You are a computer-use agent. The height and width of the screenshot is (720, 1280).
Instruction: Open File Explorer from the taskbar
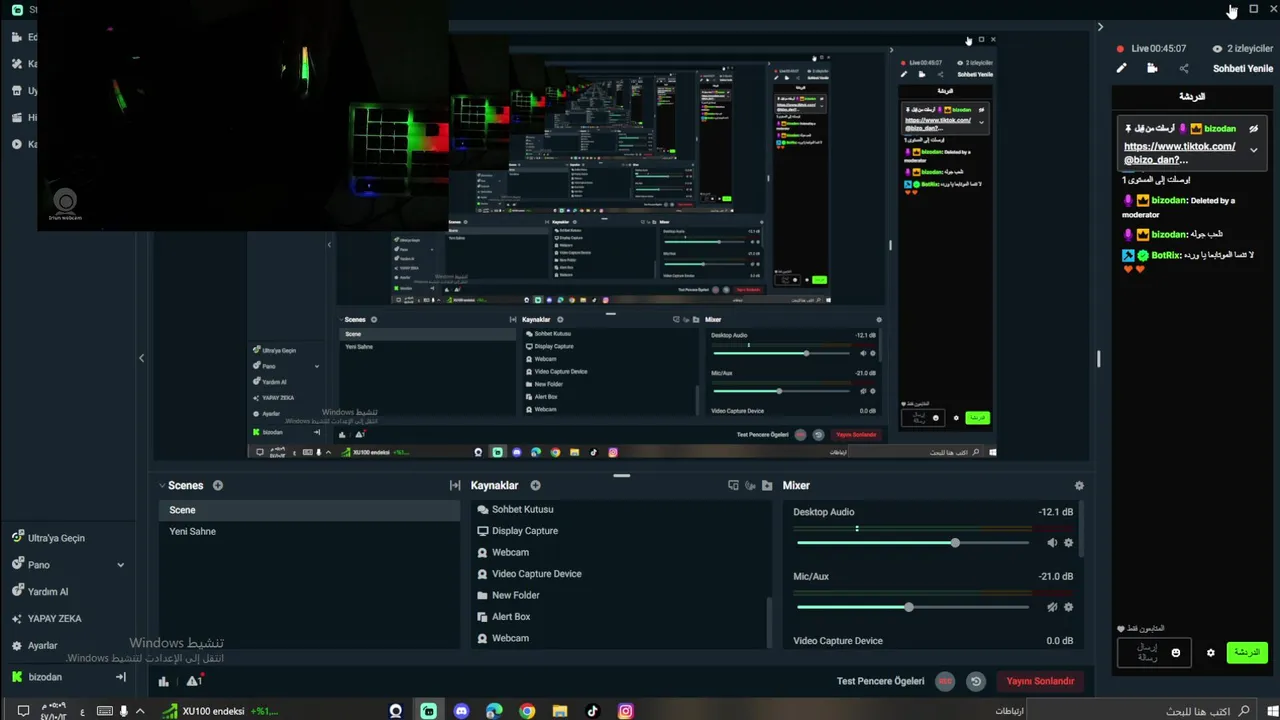point(560,711)
